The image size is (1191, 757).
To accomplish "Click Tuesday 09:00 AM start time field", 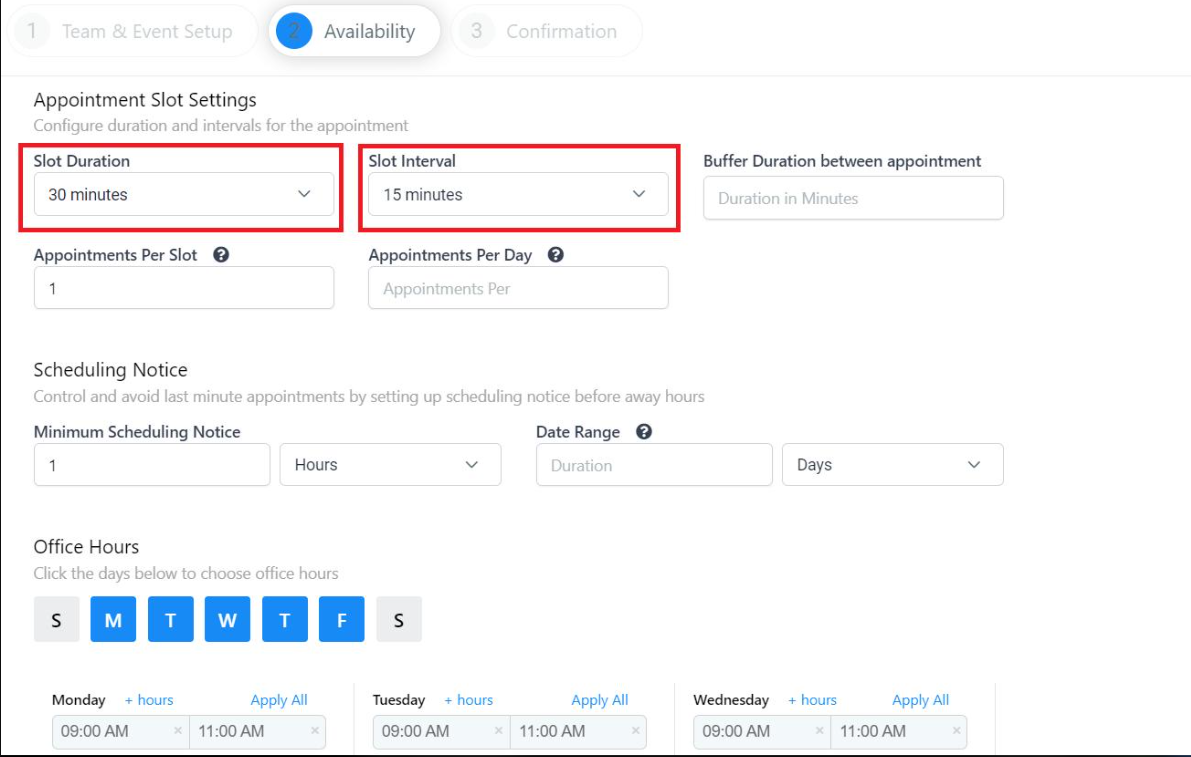I will (x=441, y=732).
